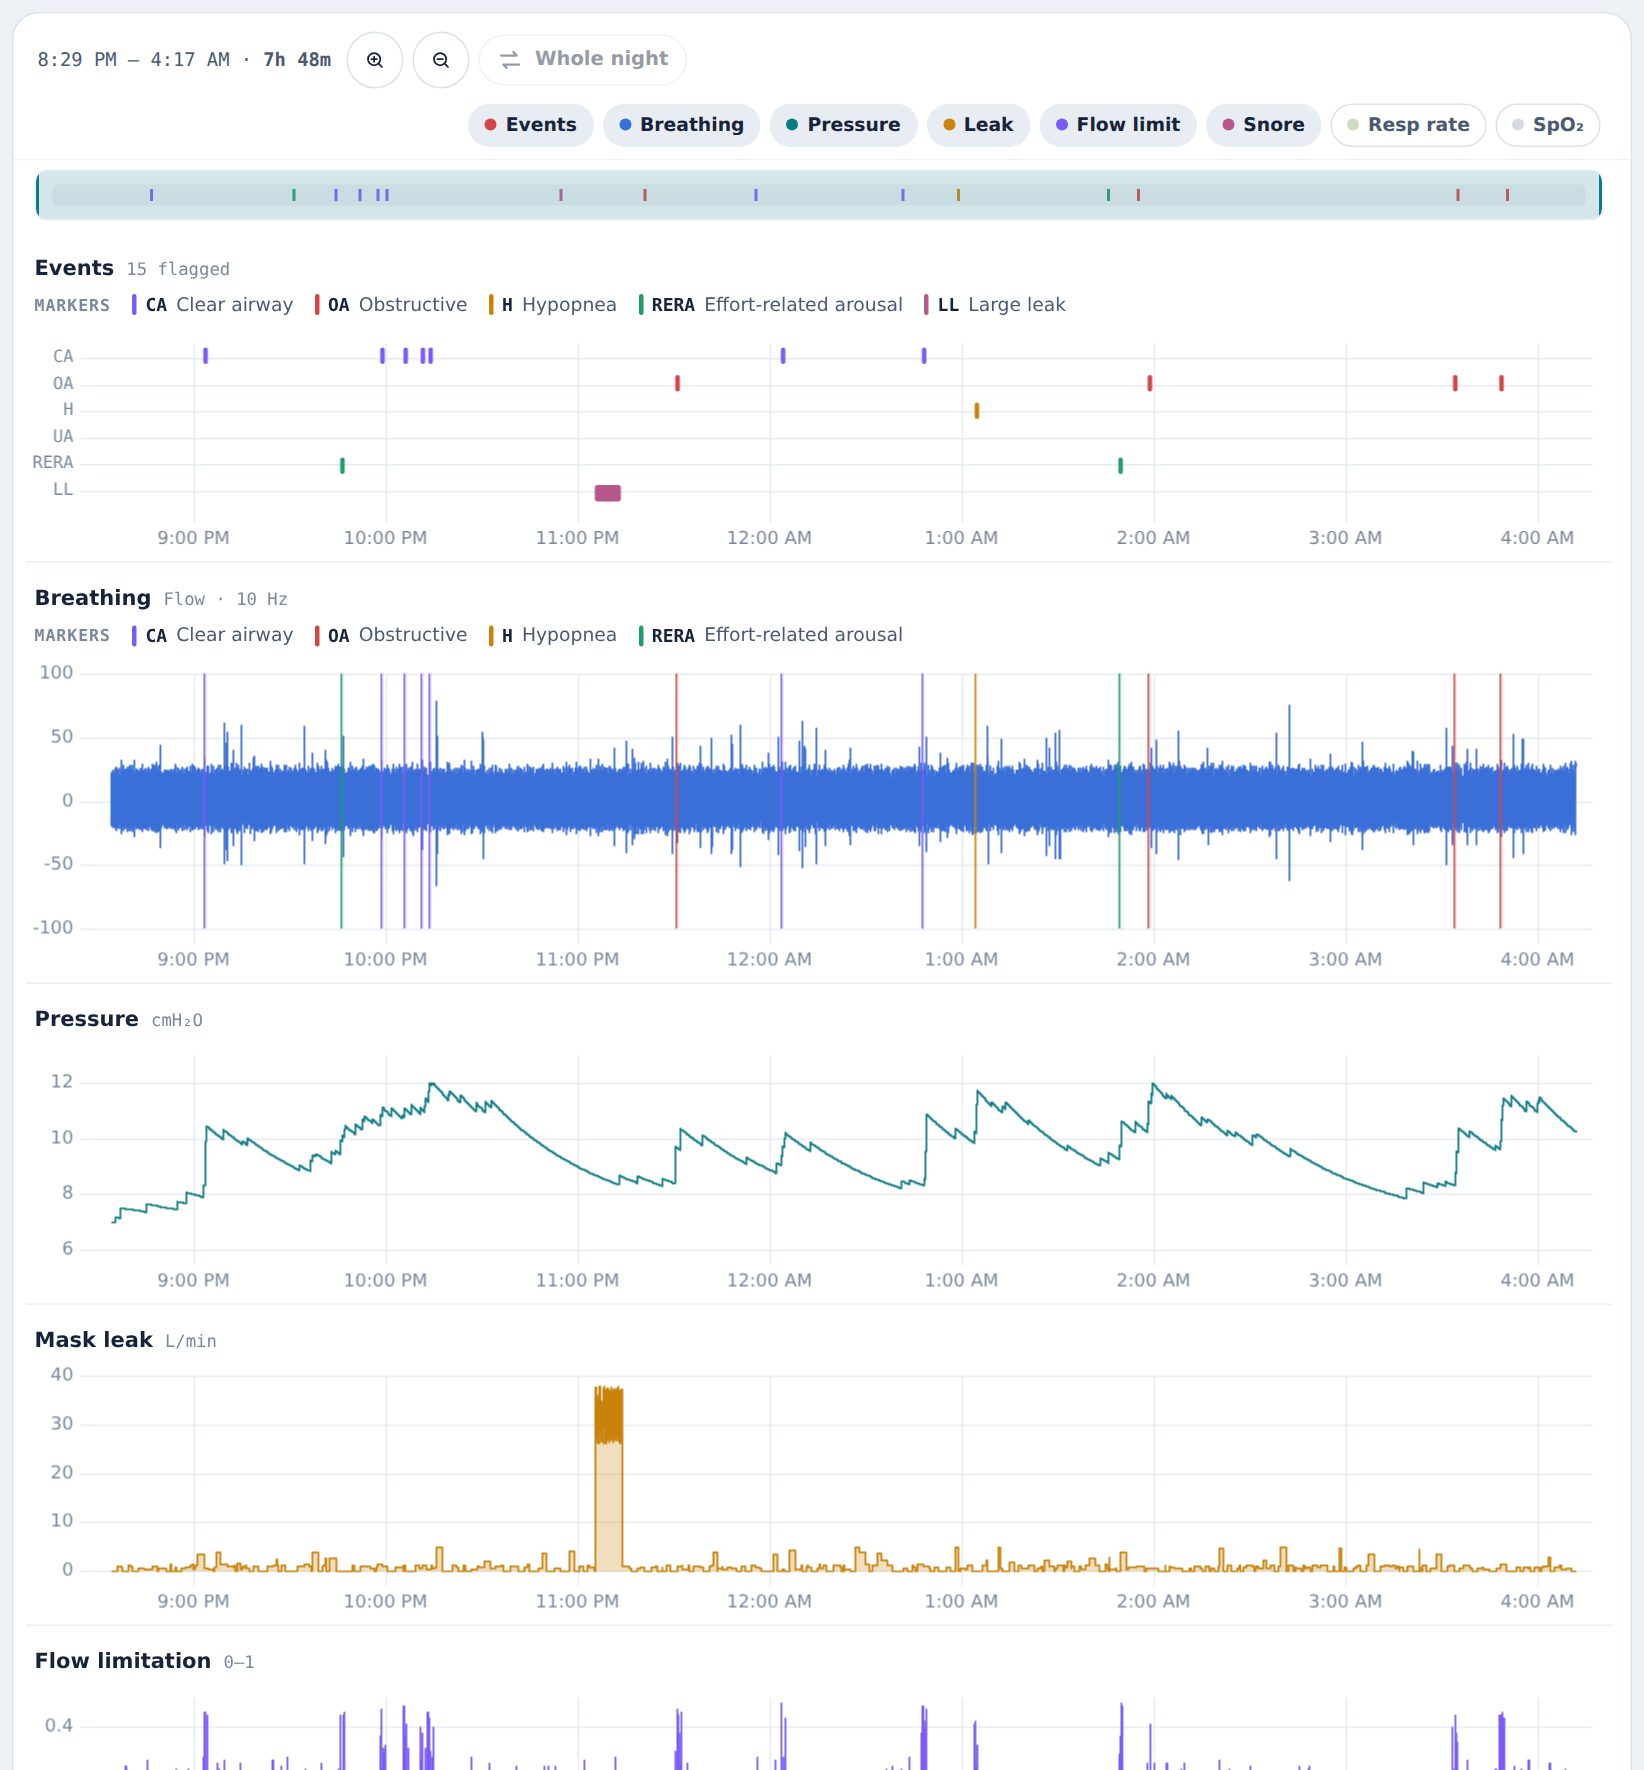The image size is (1644, 1770).
Task: Select the Clear airway marker near 9:58 PM
Action: coord(382,356)
